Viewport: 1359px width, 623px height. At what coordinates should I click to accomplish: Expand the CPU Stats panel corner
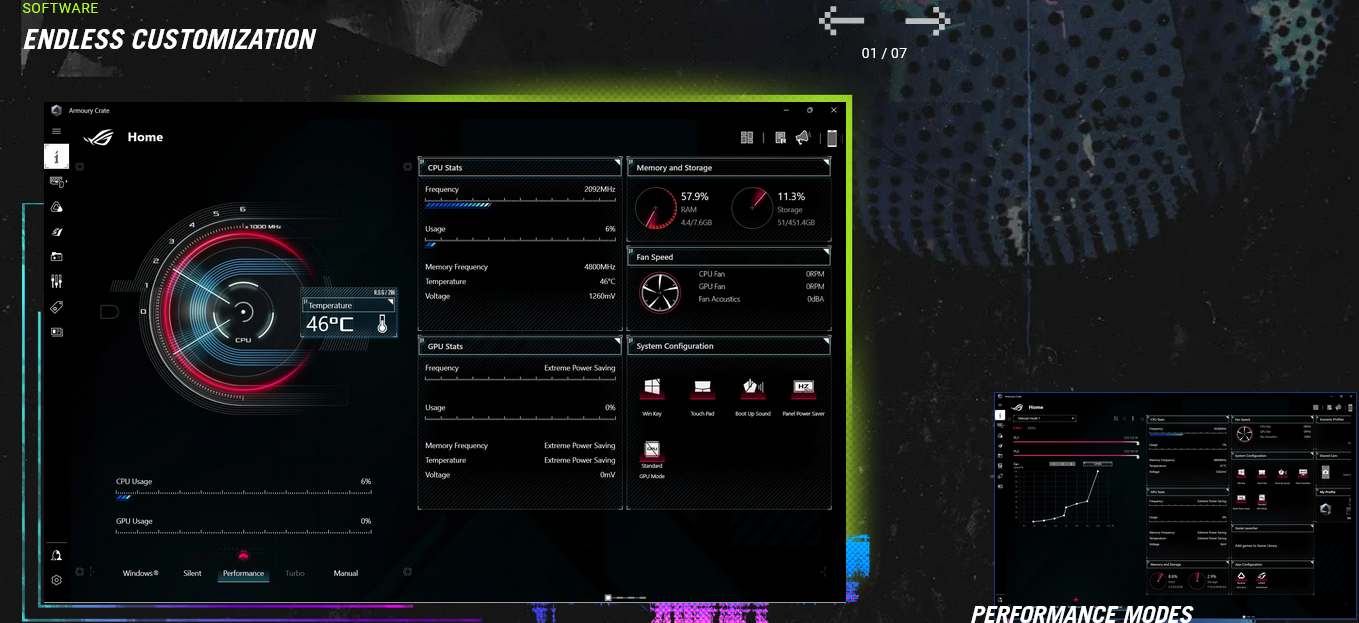(x=618, y=160)
